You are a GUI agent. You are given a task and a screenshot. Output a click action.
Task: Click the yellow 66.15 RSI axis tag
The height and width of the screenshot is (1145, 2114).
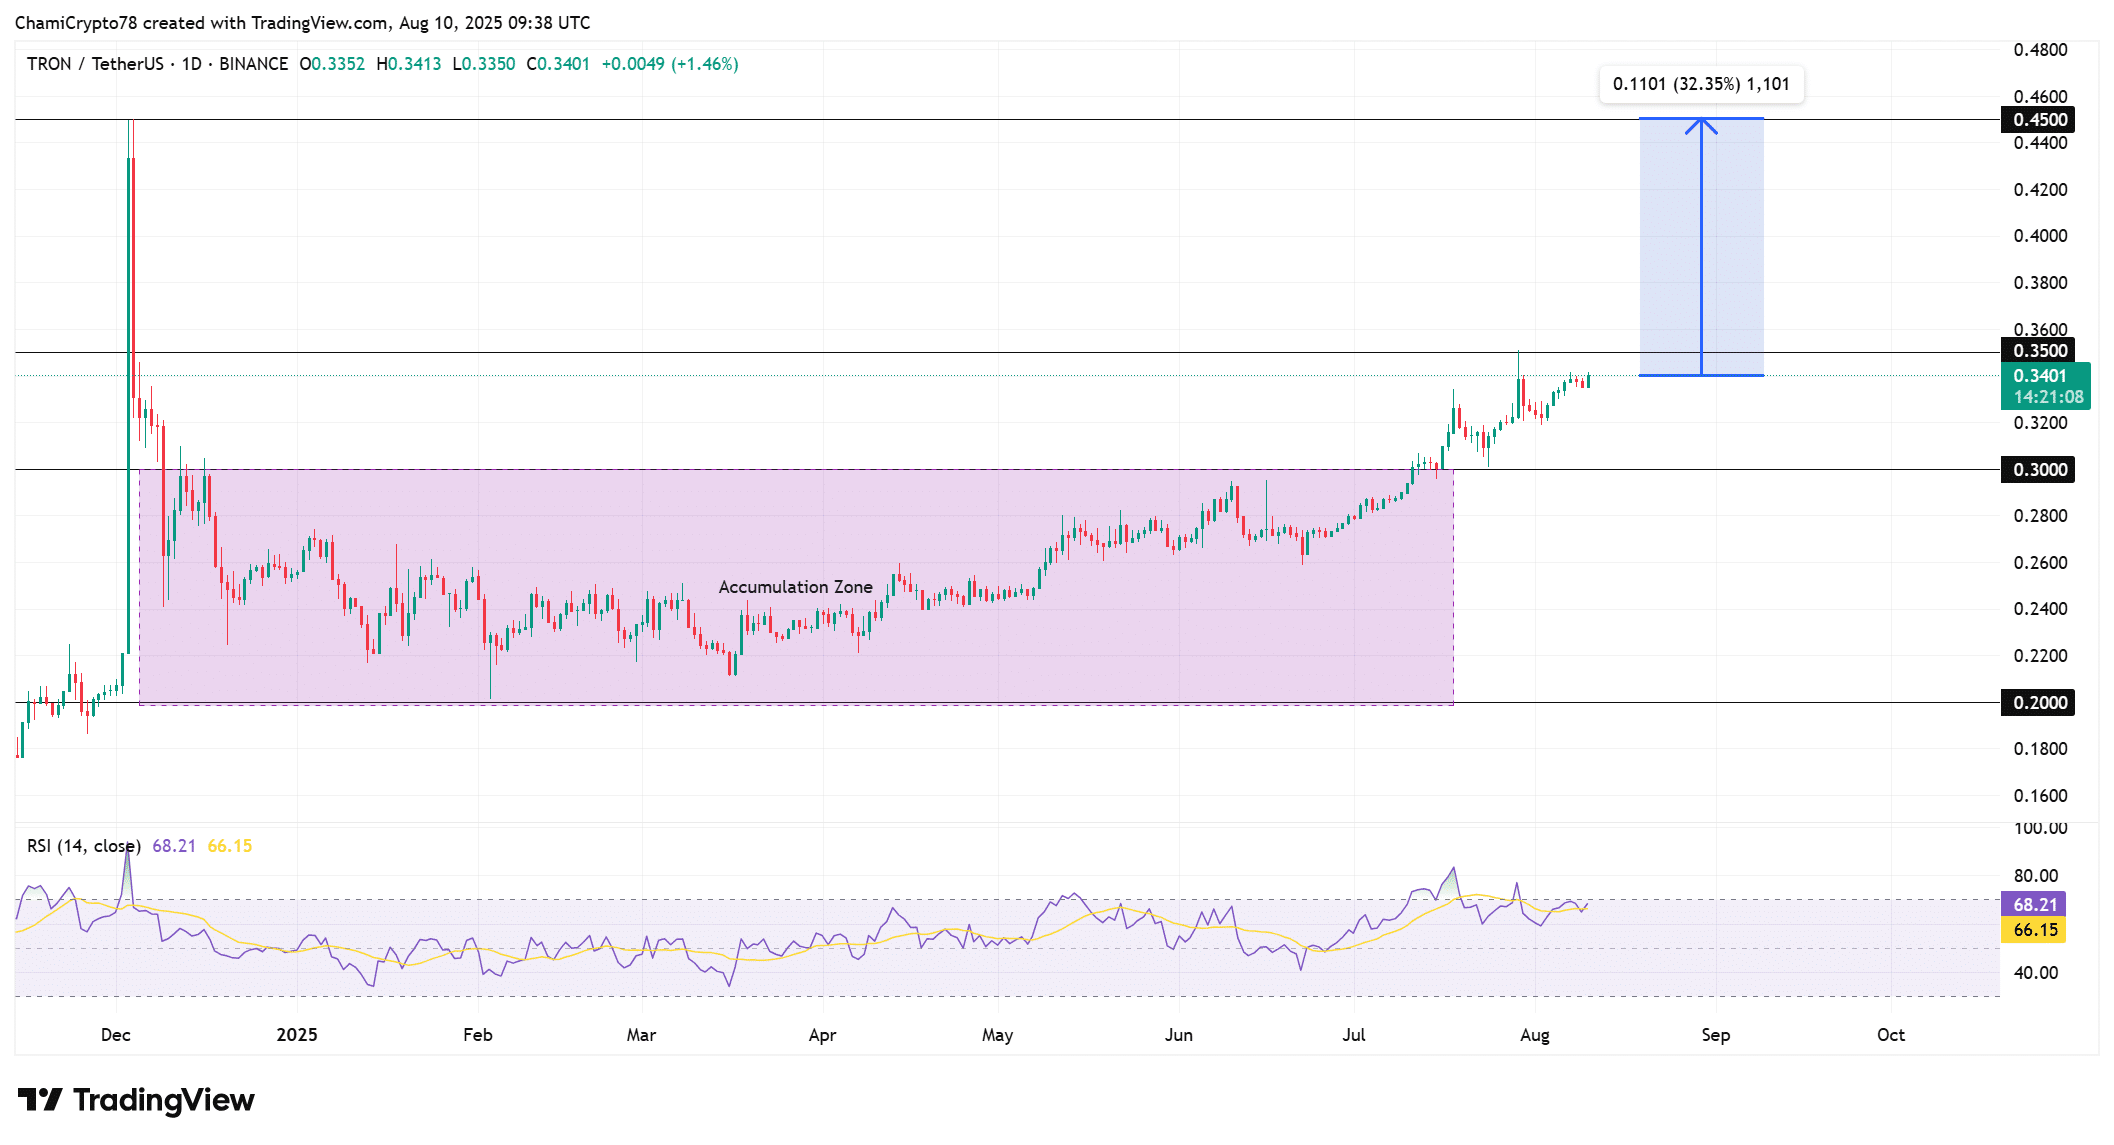pyautogui.click(x=2034, y=930)
